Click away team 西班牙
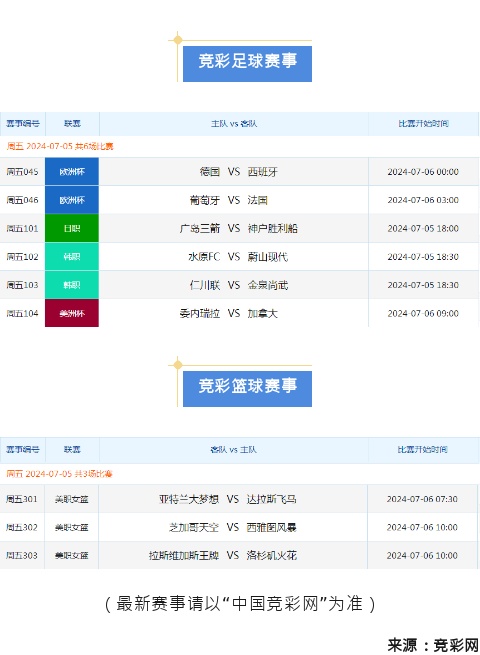 pos(262,172)
